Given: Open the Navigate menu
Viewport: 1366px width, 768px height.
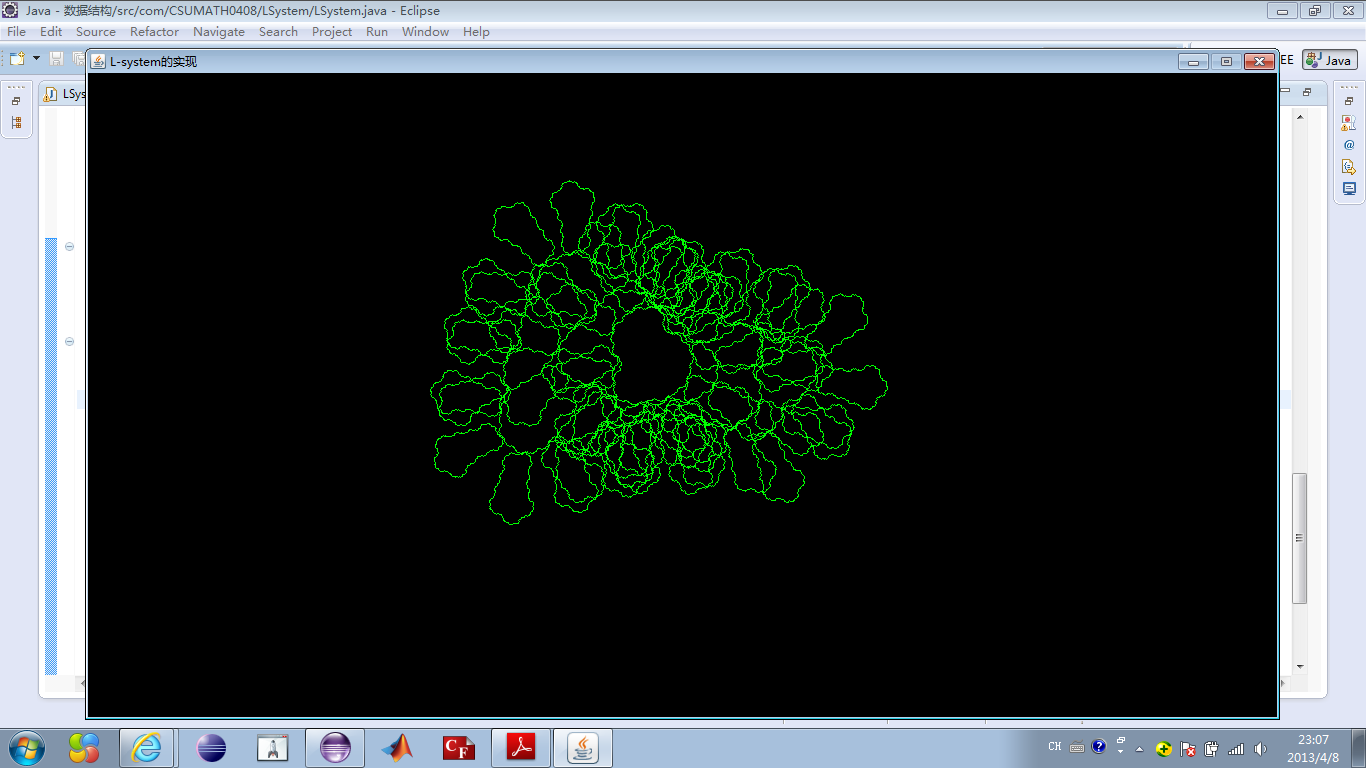Looking at the screenshot, I should coord(219,32).
